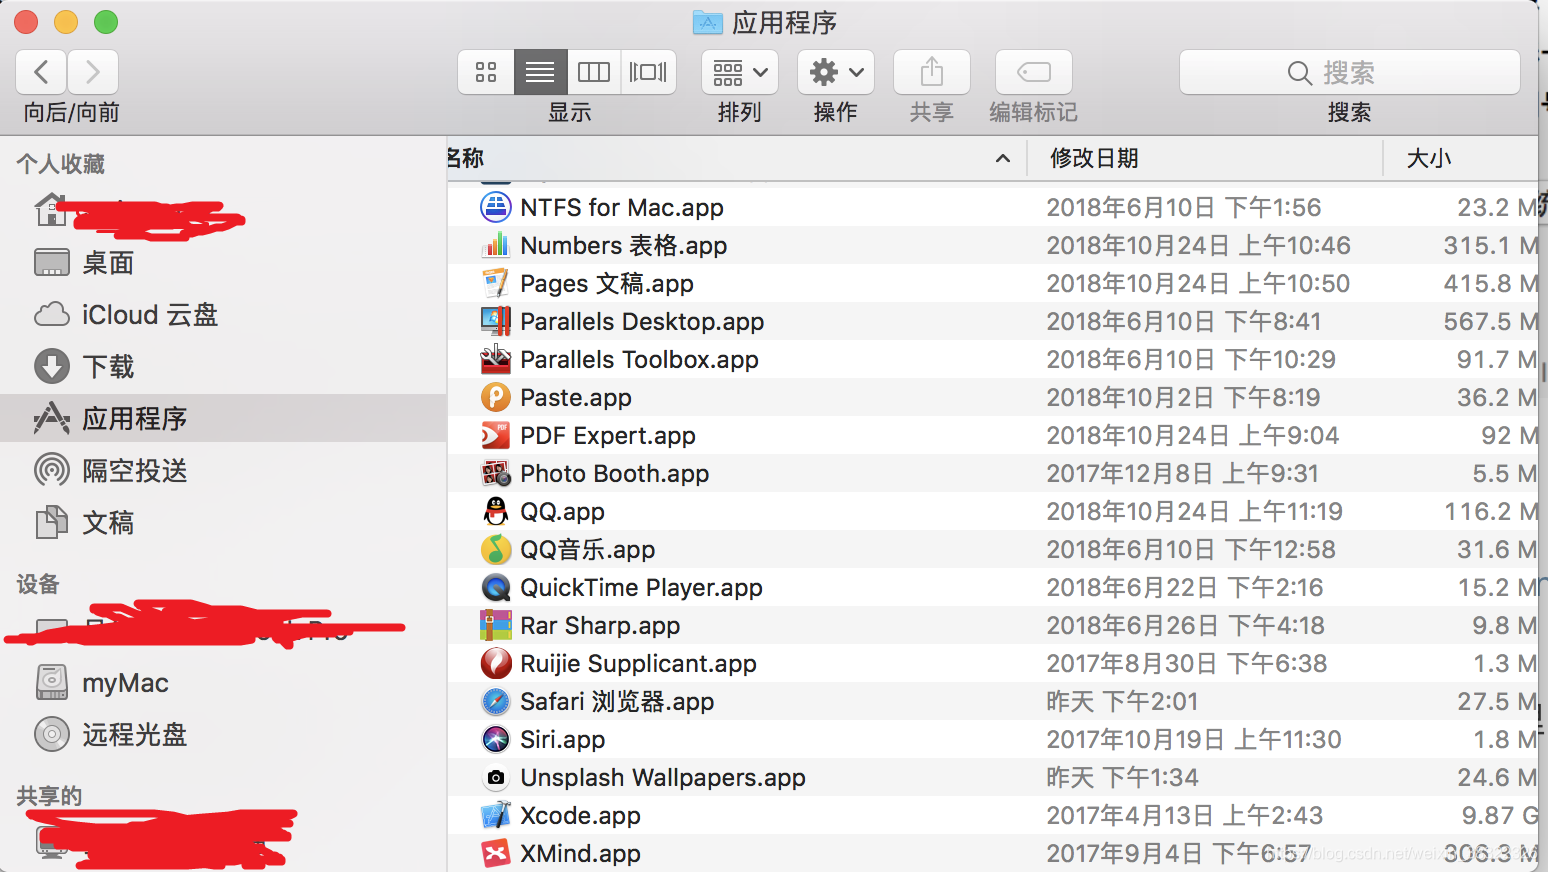The width and height of the screenshot is (1548, 872).
Task: Select the file name Xcode.app
Action: (x=580, y=815)
